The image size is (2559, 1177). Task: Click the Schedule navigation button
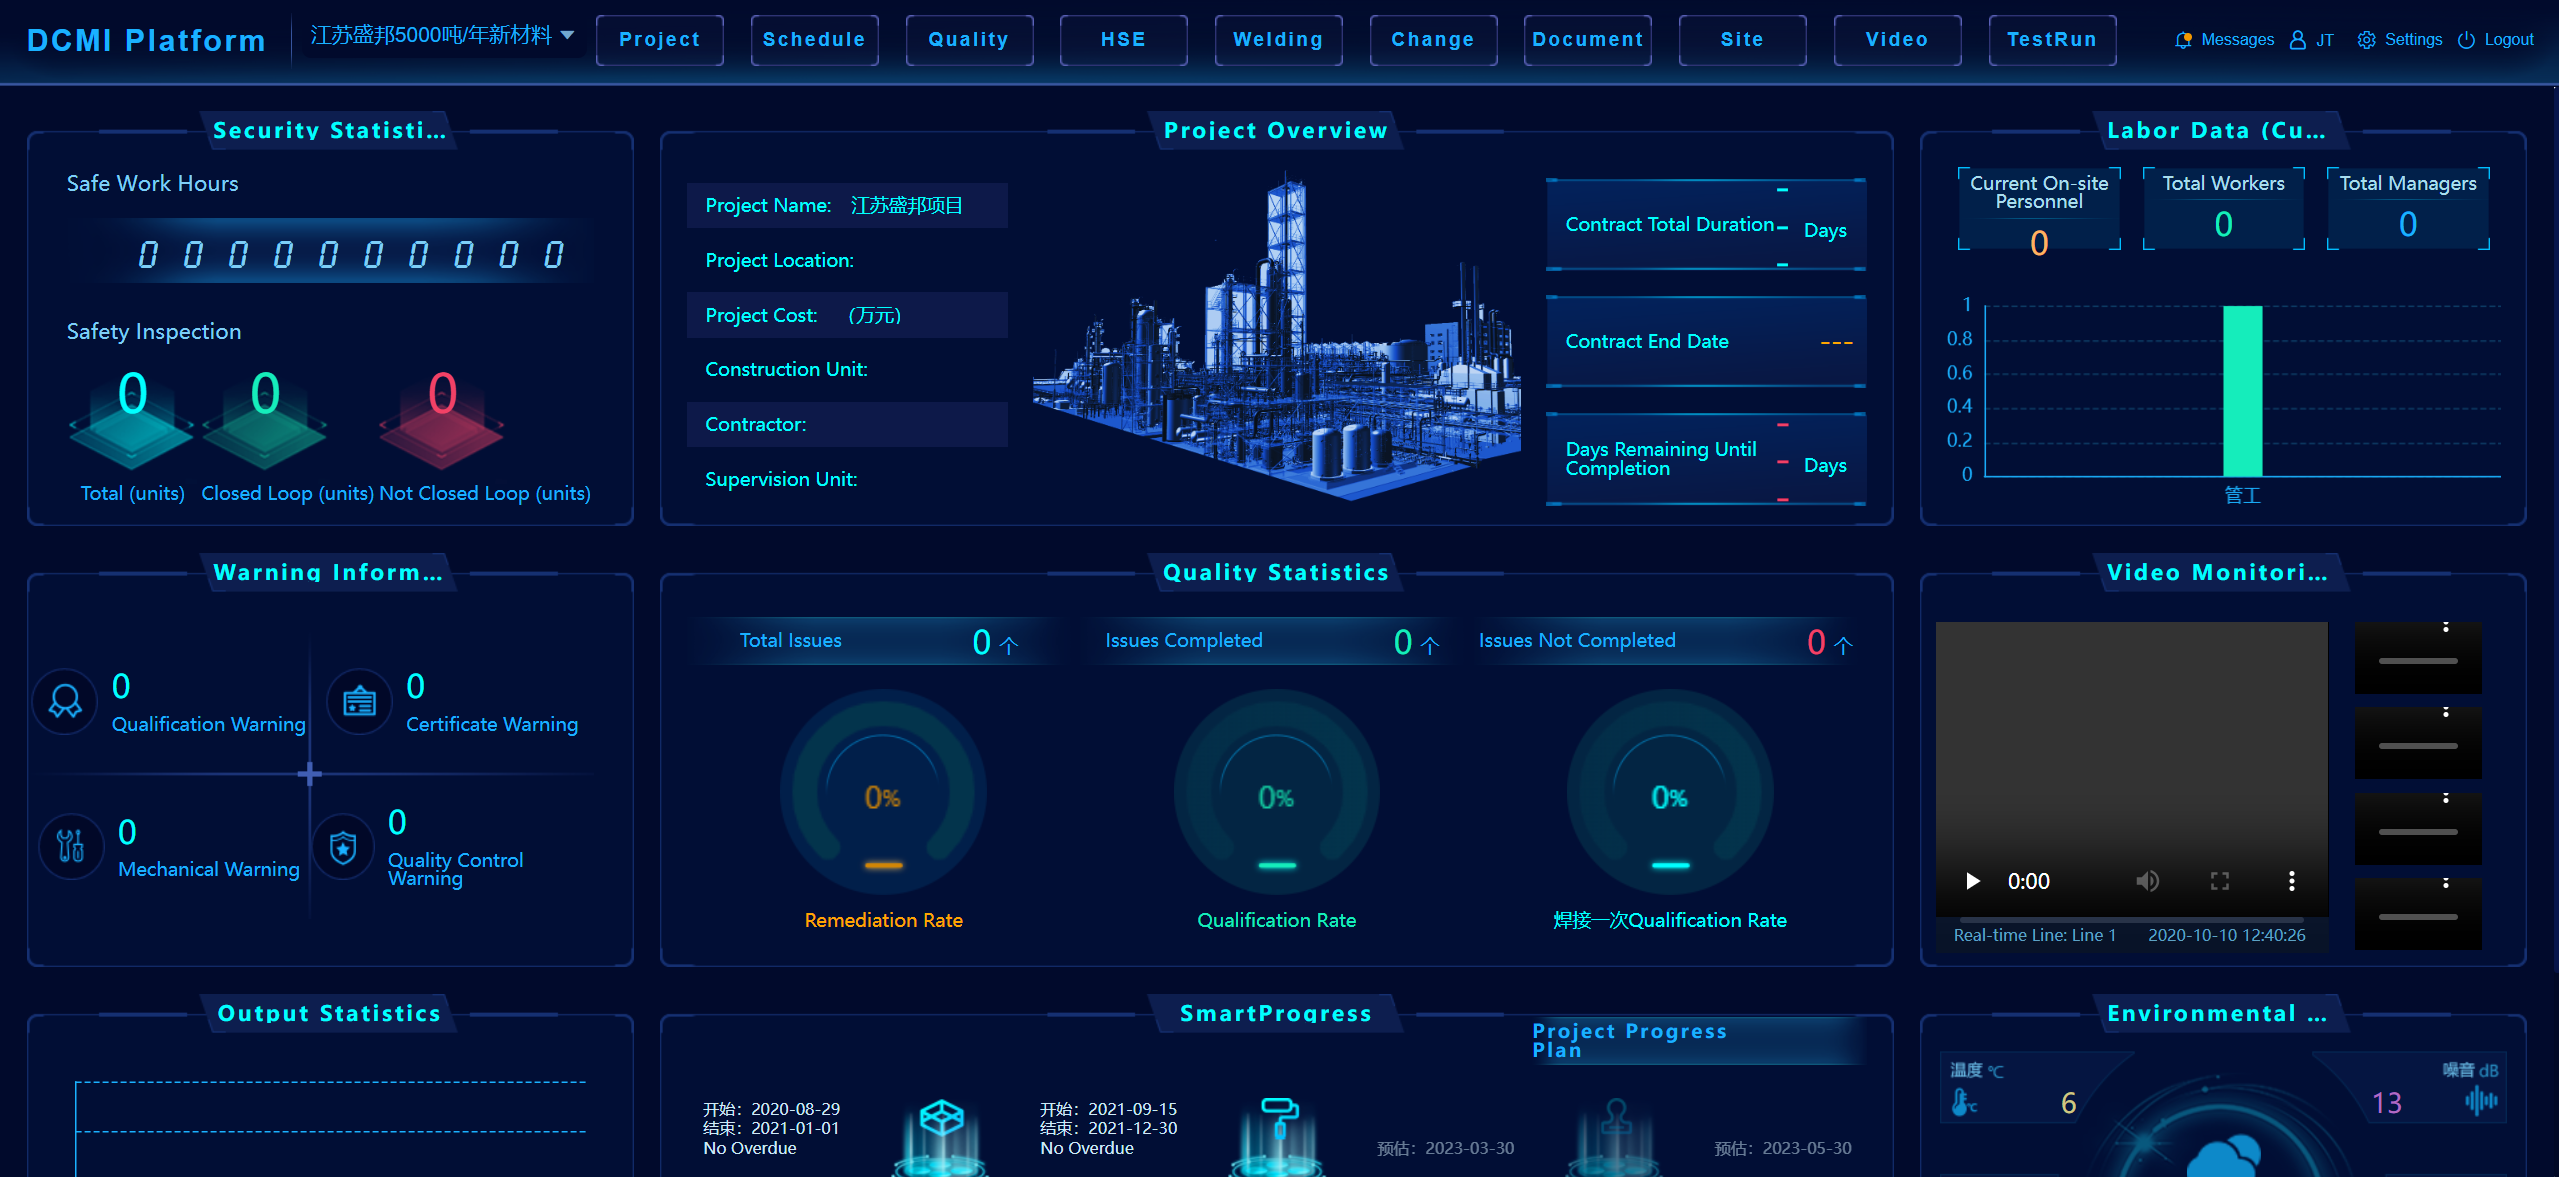pos(814,40)
